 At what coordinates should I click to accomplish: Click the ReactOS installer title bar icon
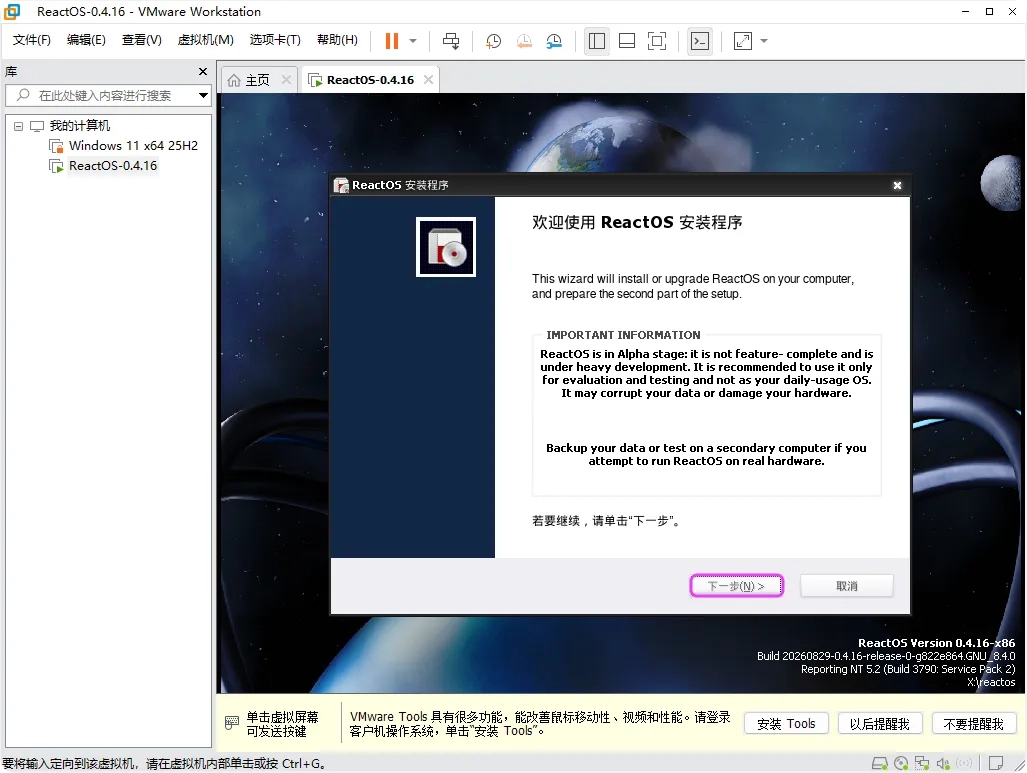(x=341, y=185)
